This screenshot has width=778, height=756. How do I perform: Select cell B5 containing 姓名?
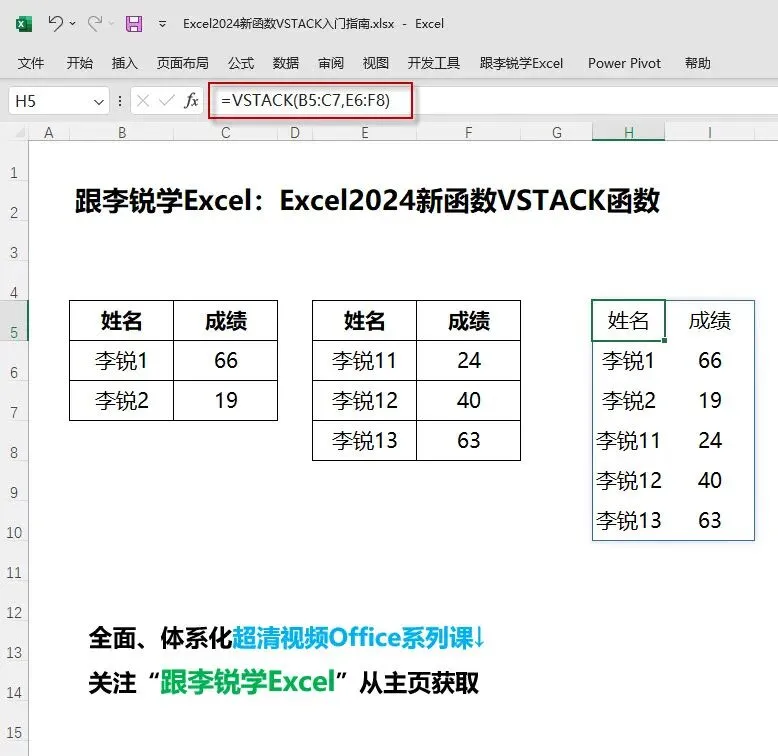122,320
